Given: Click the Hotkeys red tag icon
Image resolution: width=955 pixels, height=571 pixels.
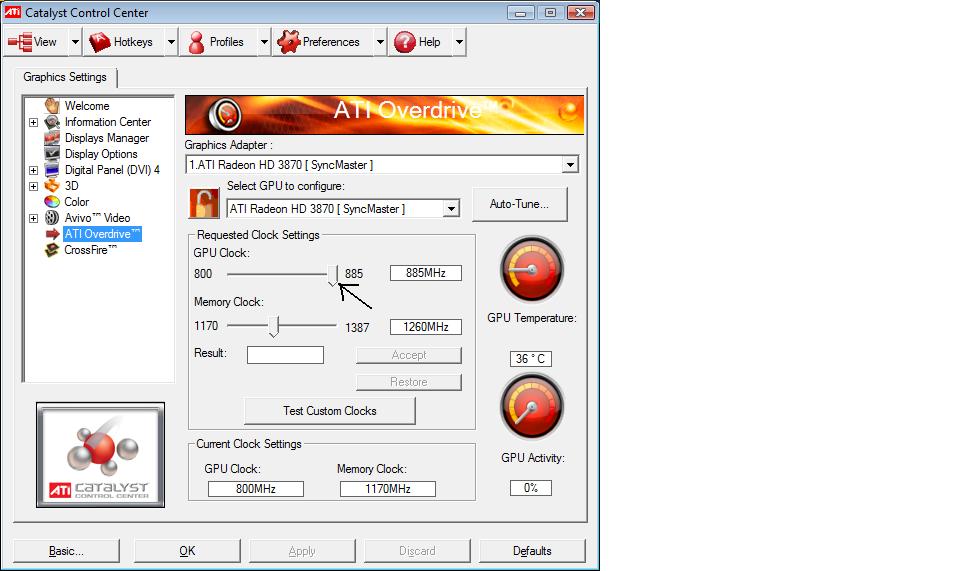Looking at the screenshot, I should point(100,42).
